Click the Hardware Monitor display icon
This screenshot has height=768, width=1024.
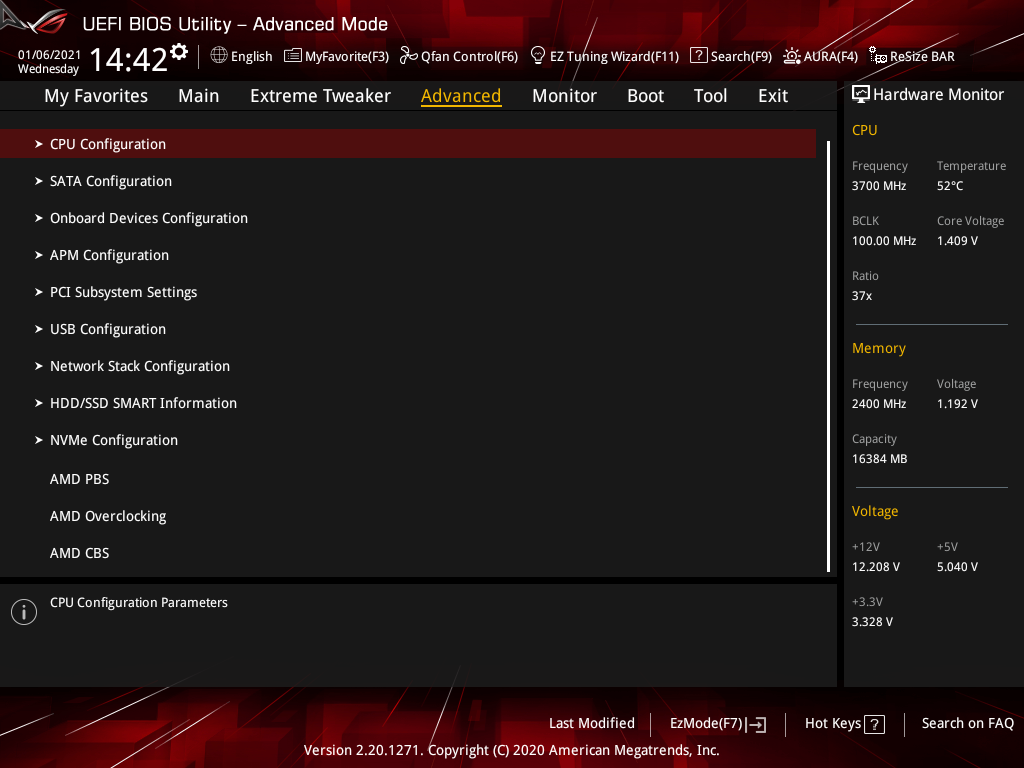pos(861,95)
